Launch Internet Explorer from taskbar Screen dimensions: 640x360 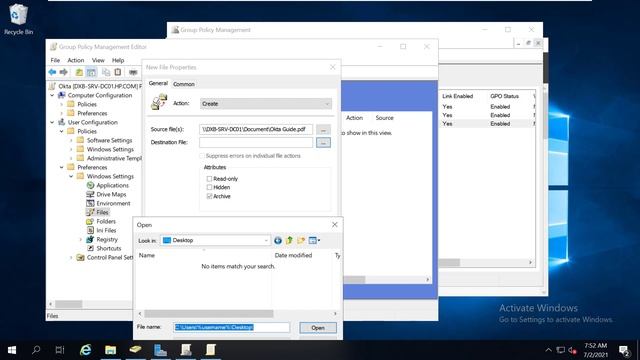tap(85, 350)
